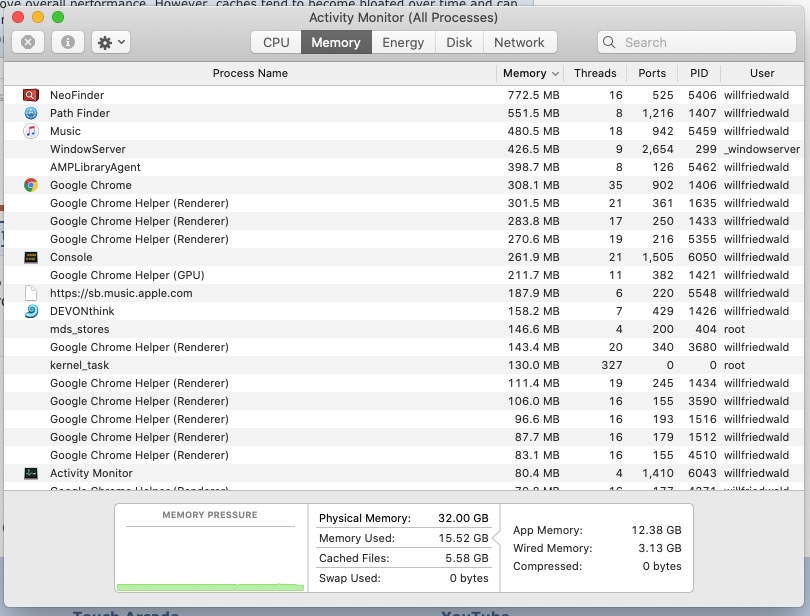
Task: Open the Energy tab
Action: [x=403, y=42]
